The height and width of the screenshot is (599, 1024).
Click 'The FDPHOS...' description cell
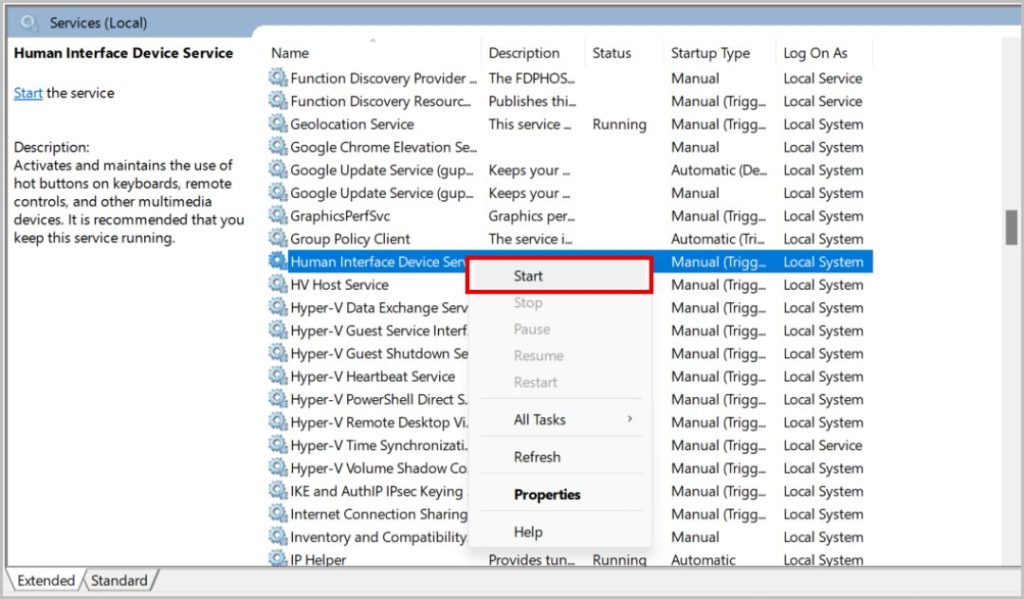(532, 78)
